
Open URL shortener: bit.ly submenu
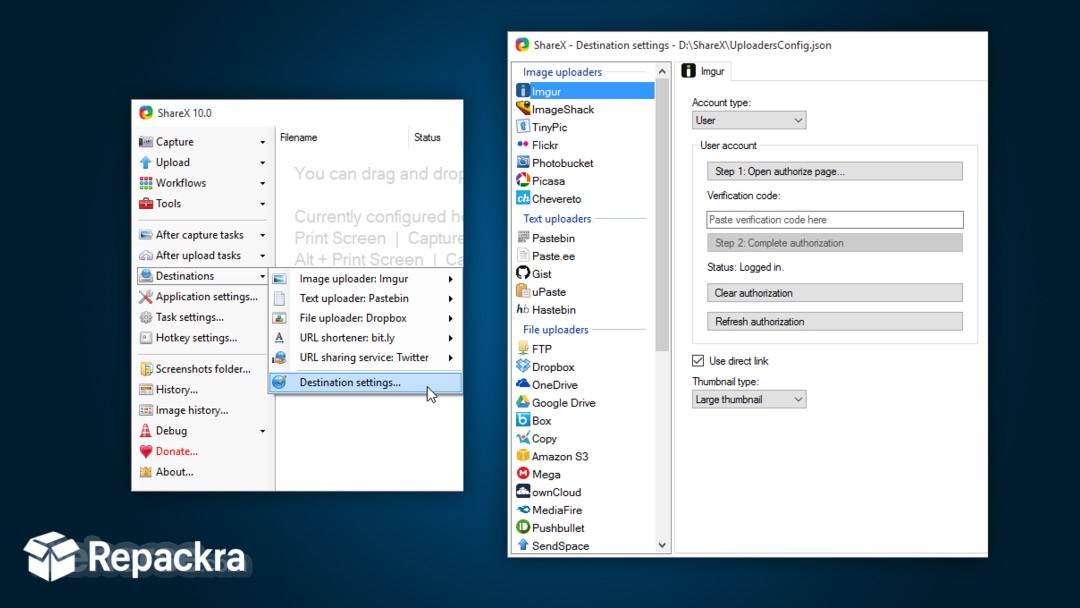coord(365,338)
